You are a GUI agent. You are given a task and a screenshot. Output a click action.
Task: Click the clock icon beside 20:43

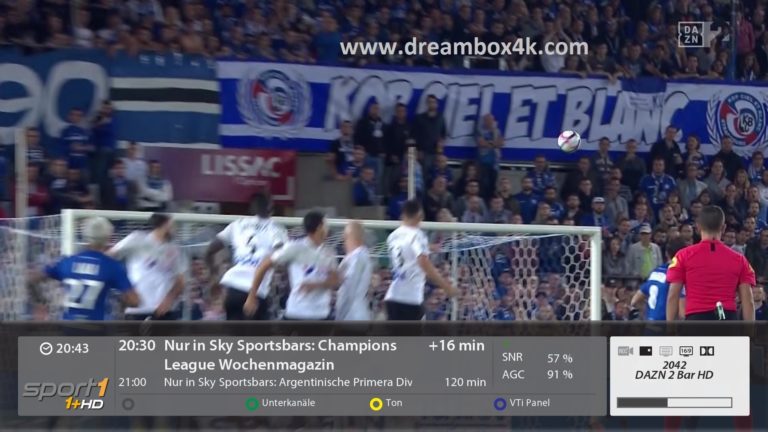[46, 349]
